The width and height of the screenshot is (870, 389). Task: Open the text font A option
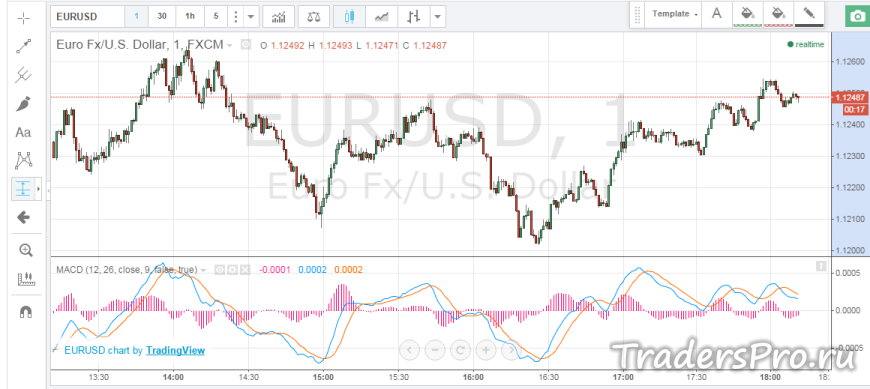click(x=716, y=14)
